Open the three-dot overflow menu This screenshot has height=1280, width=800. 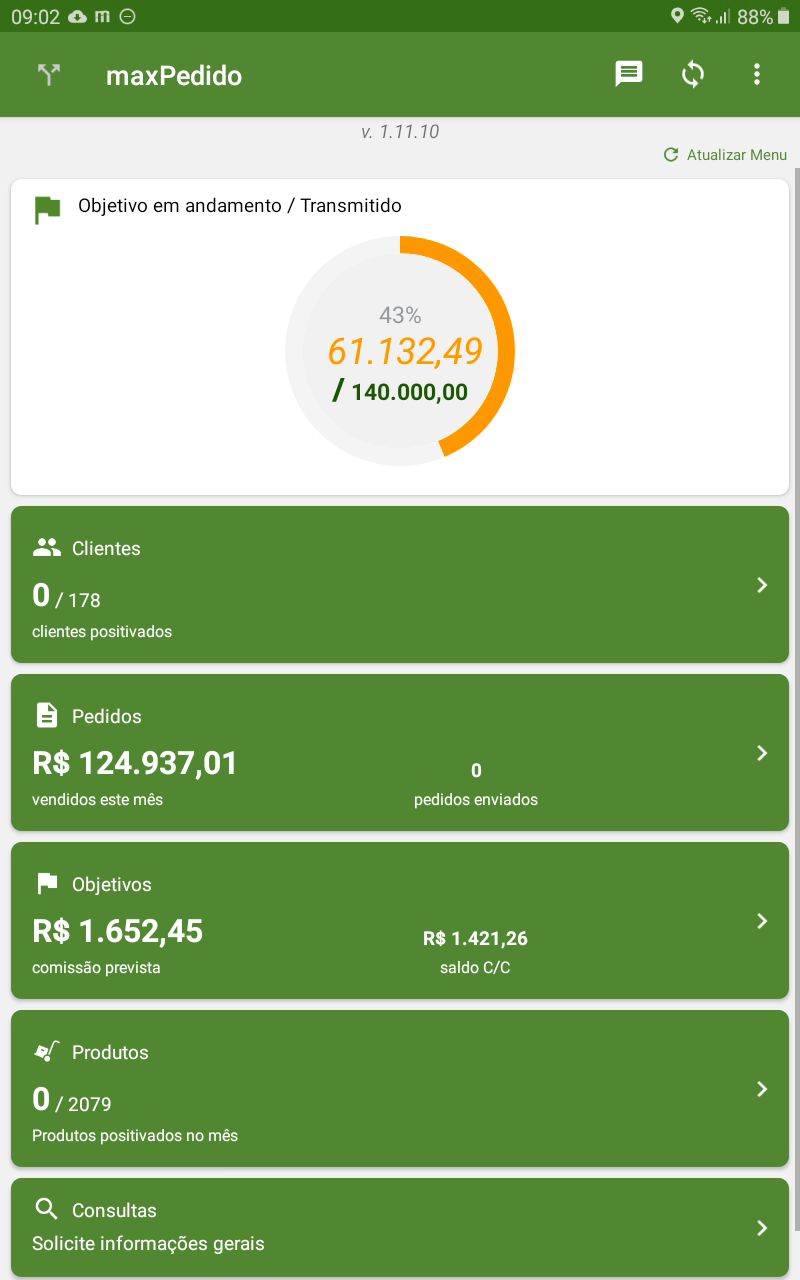click(x=757, y=74)
